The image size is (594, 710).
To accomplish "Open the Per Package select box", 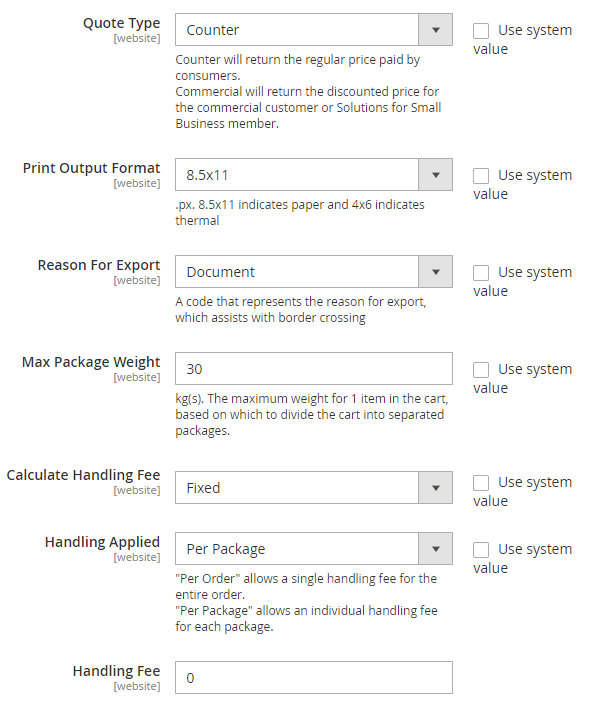I will (x=314, y=549).
